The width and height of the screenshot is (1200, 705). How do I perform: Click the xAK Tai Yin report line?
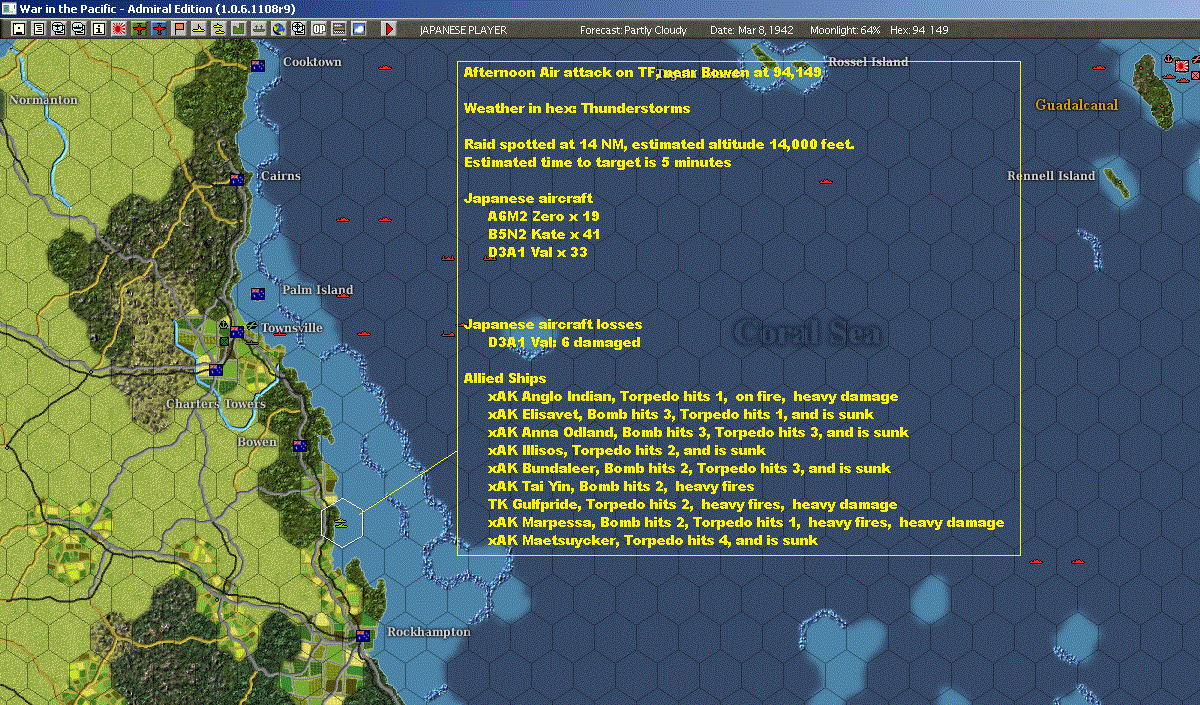click(621, 486)
